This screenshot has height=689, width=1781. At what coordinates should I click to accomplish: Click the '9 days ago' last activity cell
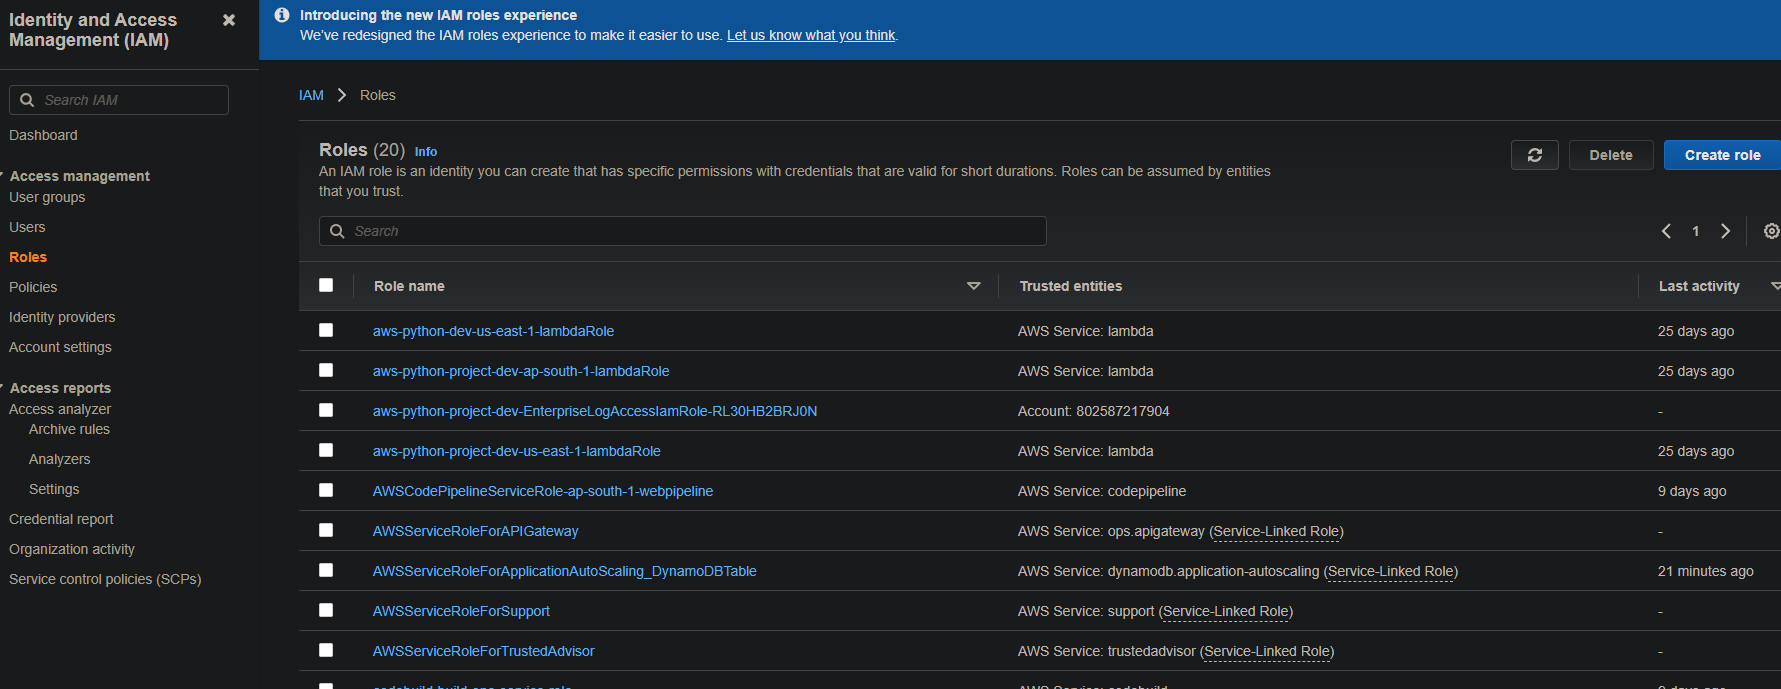[1692, 491]
